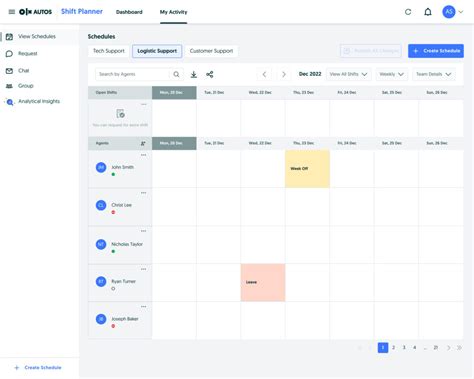Viewport: 474px width, 379px height.
Task: Click the refresh icon in header
Action: 408,12
